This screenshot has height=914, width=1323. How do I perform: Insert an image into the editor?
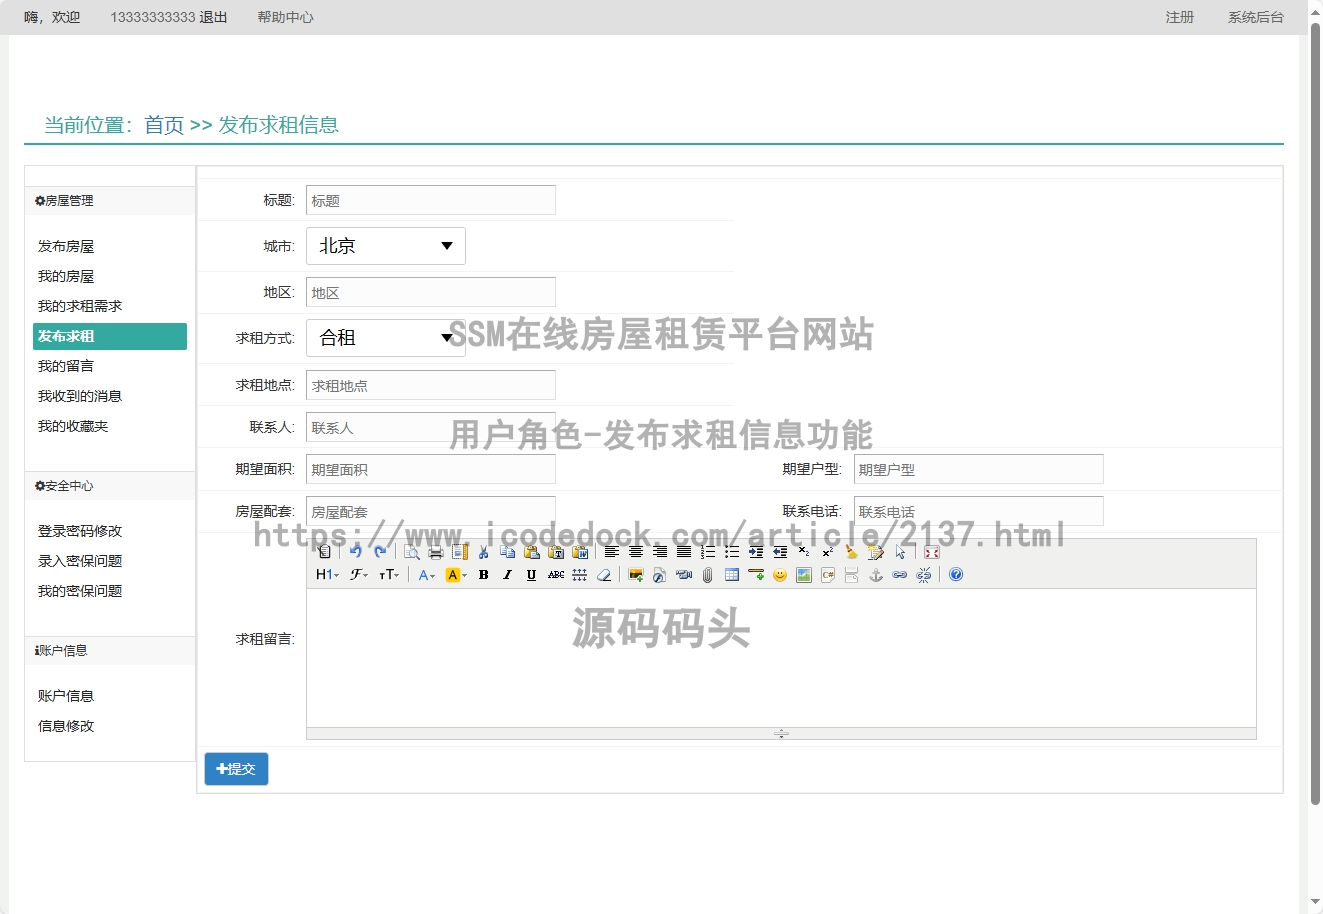point(635,575)
